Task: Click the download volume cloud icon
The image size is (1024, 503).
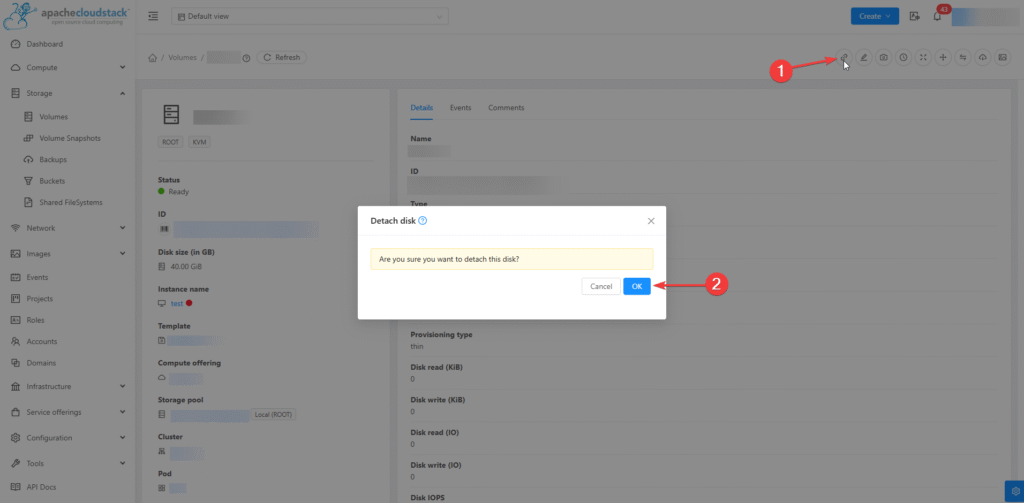Action: (983, 58)
